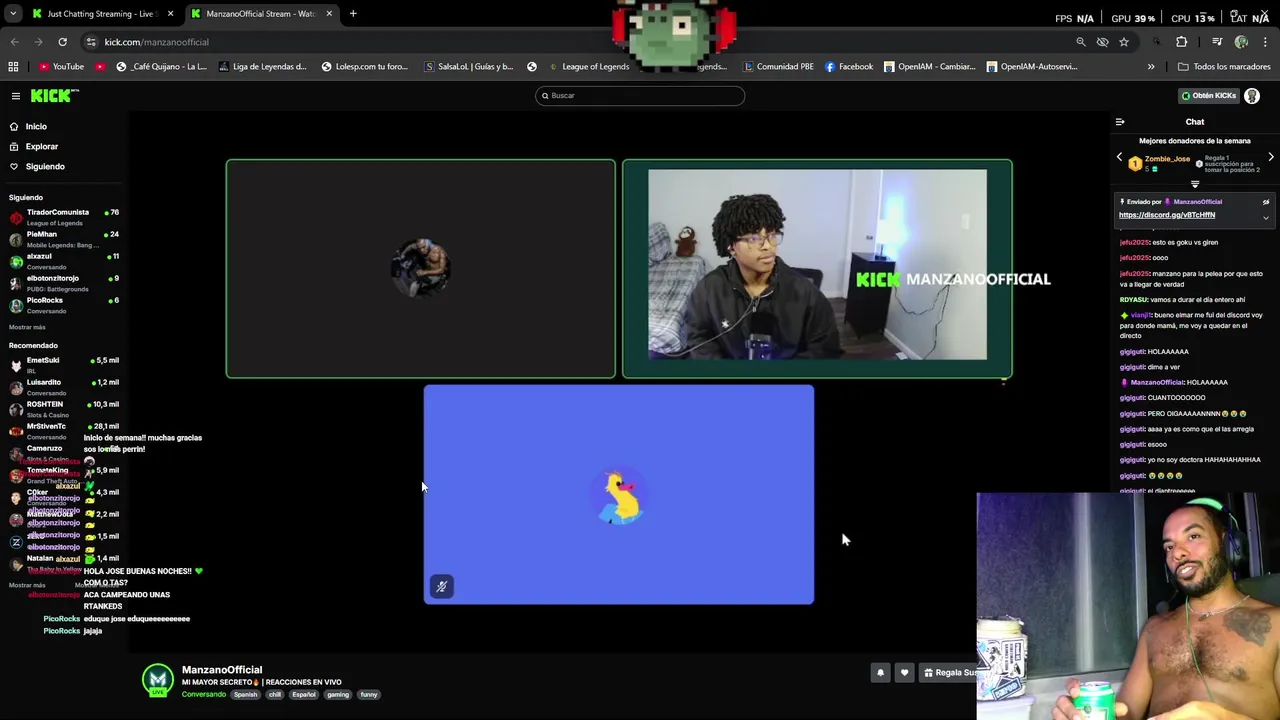Open the Comunidad PBE bookmark
Viewport: 1280px width, 720px height.
coord(778,67)
